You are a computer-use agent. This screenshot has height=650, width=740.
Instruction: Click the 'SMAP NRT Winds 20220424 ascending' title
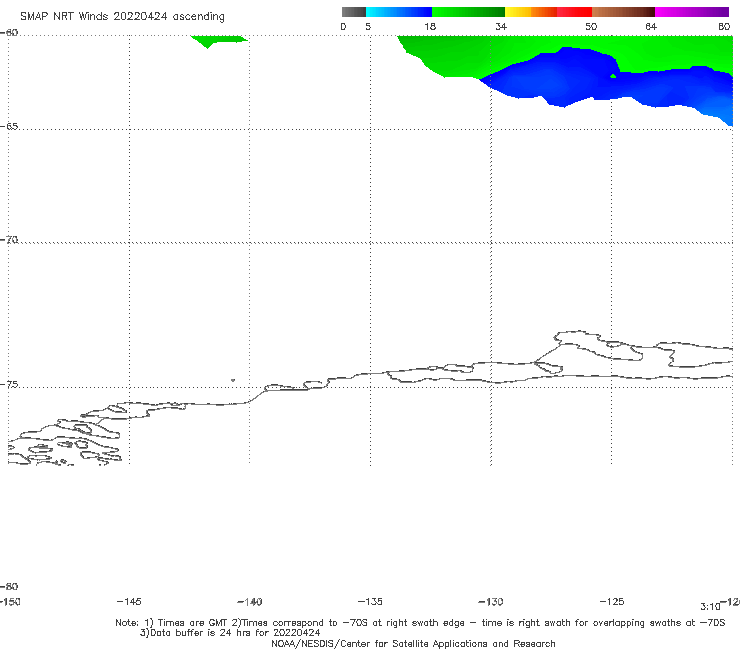point(122,17)
